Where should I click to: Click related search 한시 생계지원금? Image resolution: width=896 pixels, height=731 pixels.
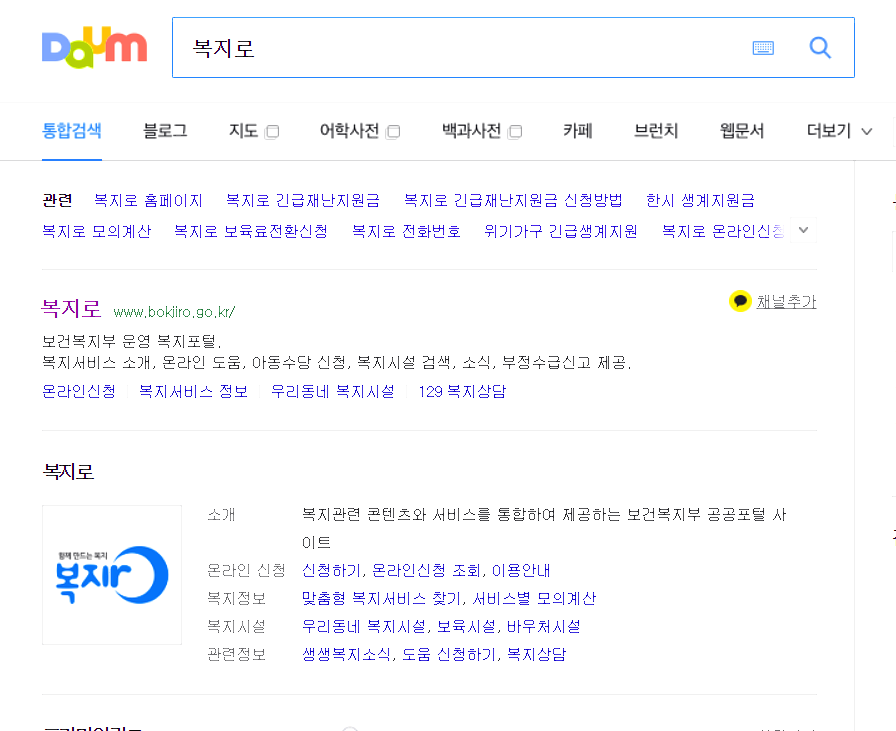tap(701, 200)
